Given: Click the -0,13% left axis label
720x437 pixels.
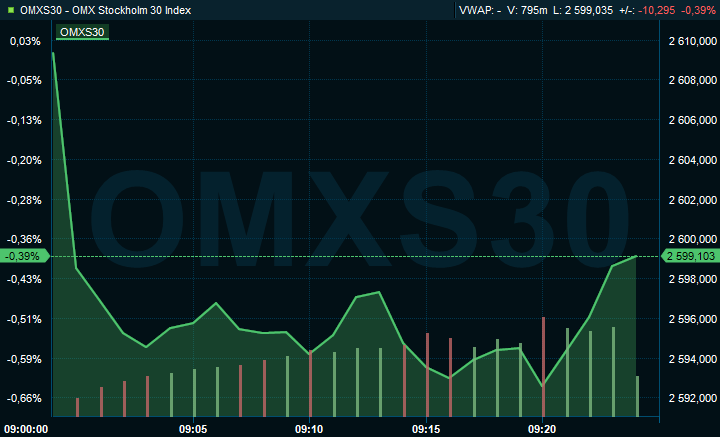Looking at the screenshot, I should pyautogui.click(x=24, y=120).
